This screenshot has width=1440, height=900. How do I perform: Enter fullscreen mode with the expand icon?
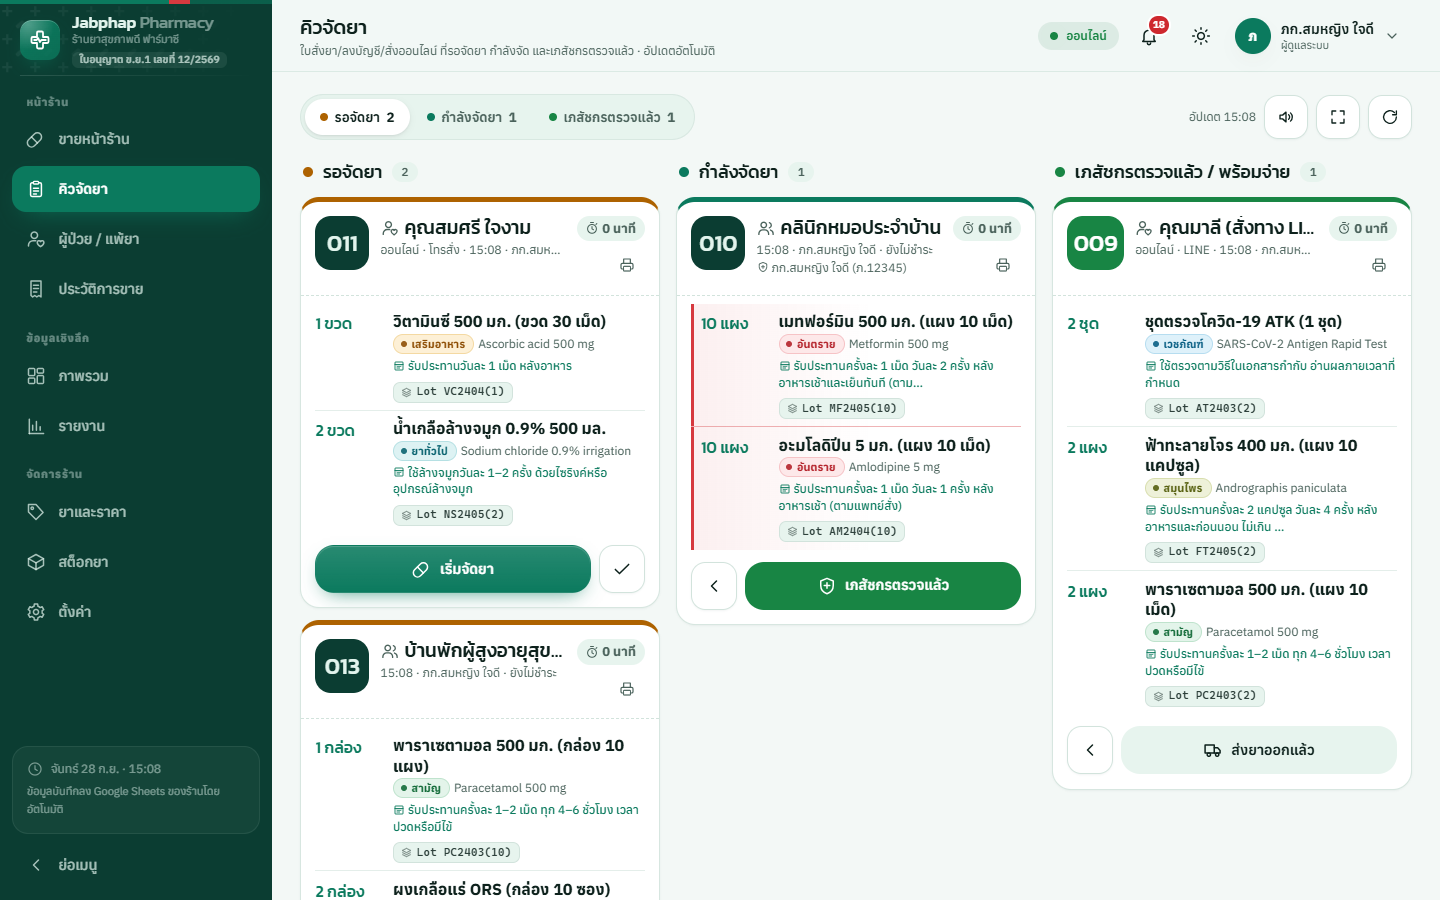1338,117
